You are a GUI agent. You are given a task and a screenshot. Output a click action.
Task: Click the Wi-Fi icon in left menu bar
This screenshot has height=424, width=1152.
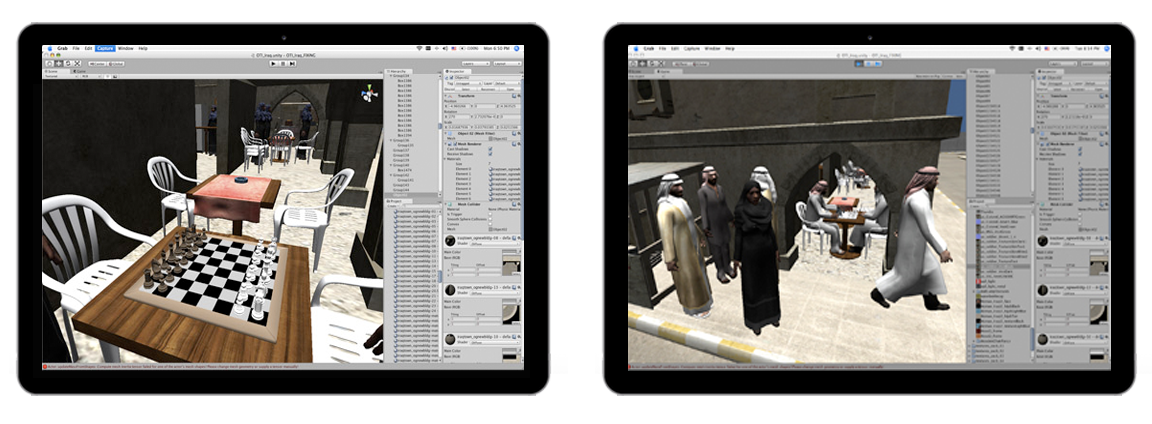point(418,48)
